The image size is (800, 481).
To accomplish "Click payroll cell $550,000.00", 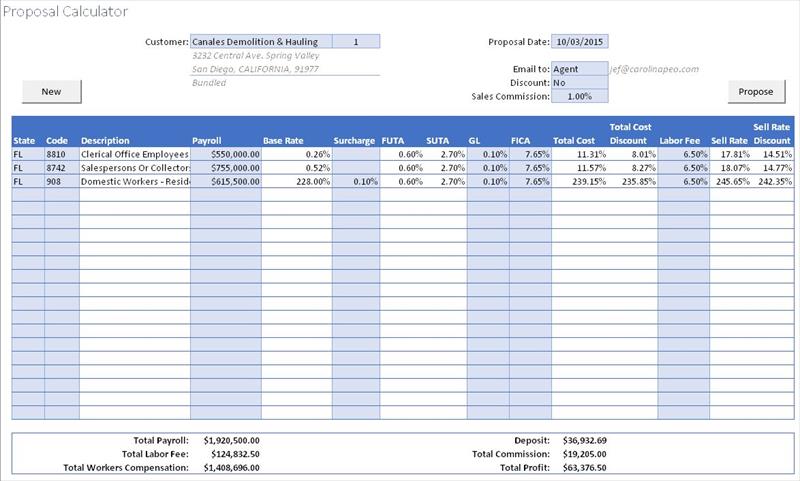I will click(226, 154).
